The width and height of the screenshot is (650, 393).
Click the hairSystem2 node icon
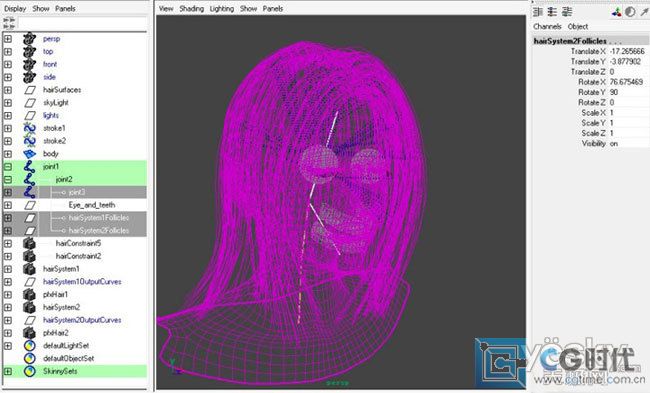[x=29, y=308]
